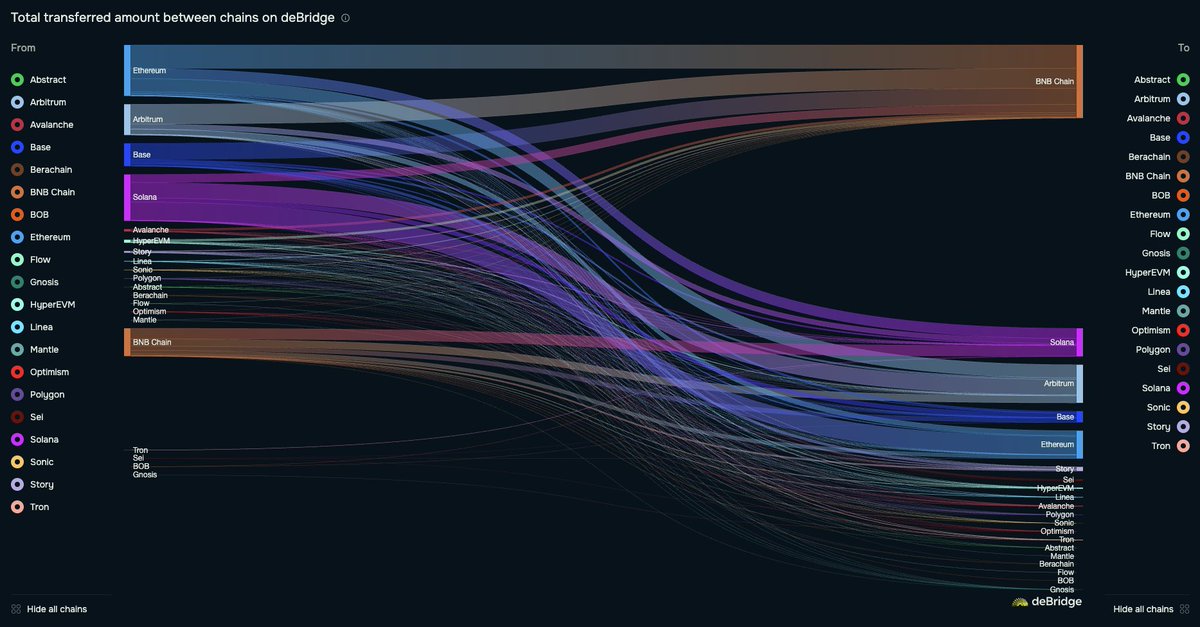Screen dimensions: 1200x627
Task: Click the Flow ring icon in To legend
Action: click(1183, 234)
